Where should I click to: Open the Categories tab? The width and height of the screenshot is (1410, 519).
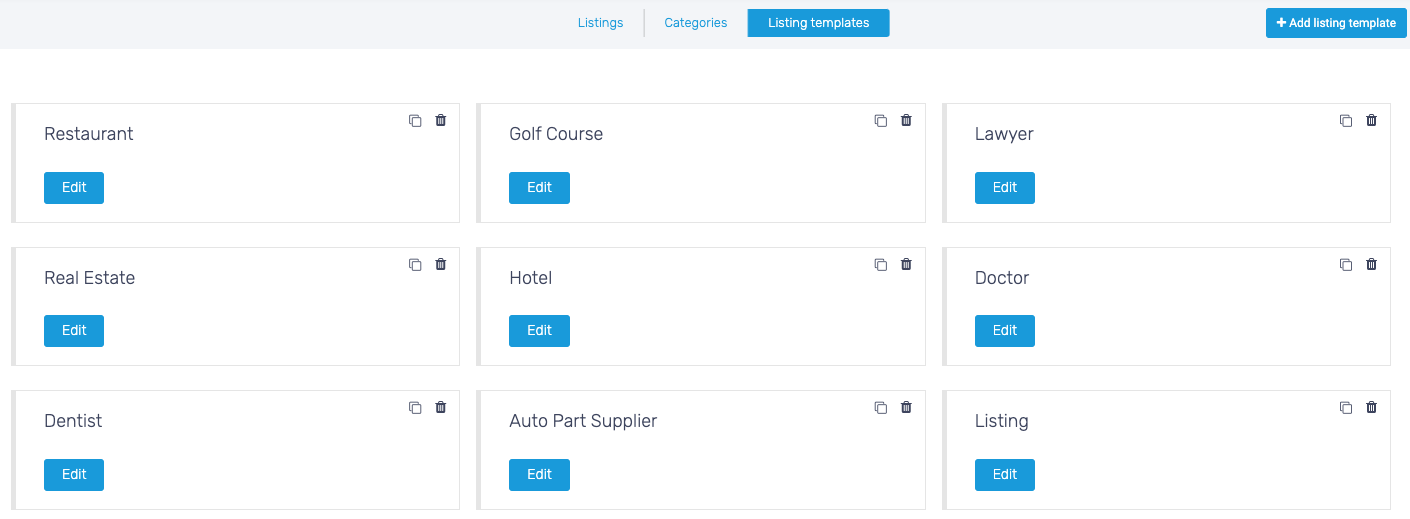point(695,23)
